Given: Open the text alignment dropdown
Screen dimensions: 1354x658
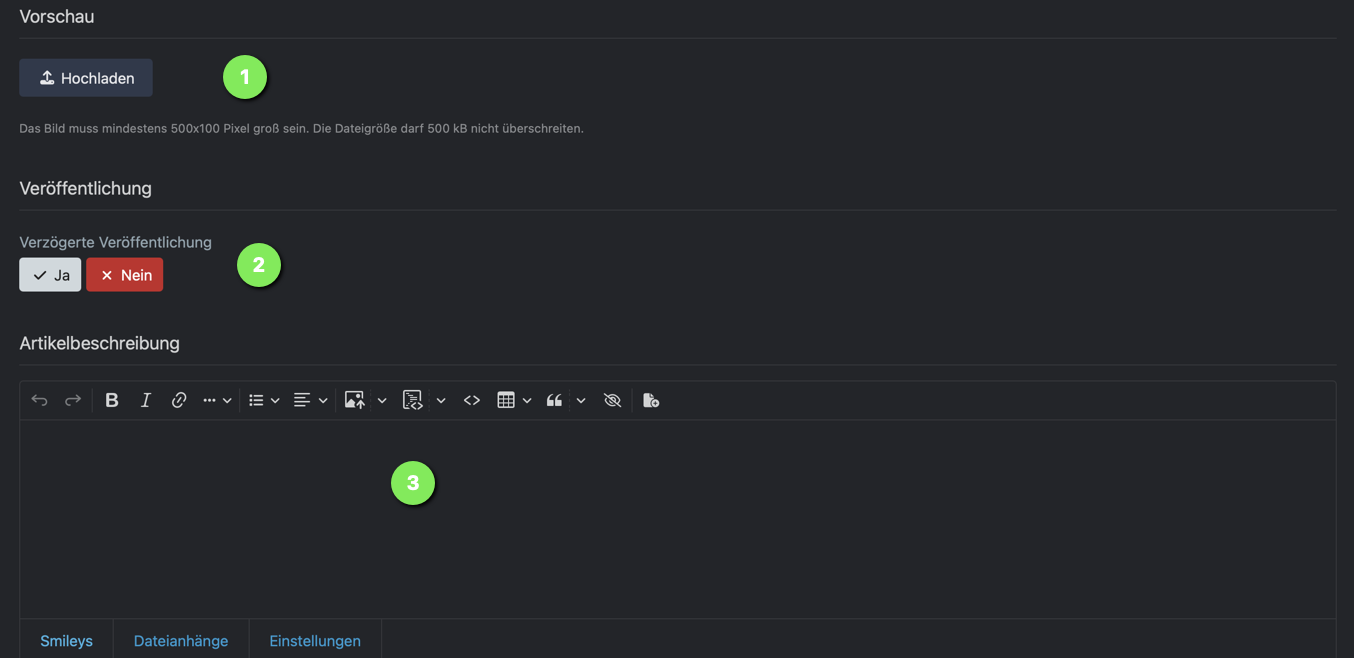Looking at the screenshot, I should (x=310, y=400).
